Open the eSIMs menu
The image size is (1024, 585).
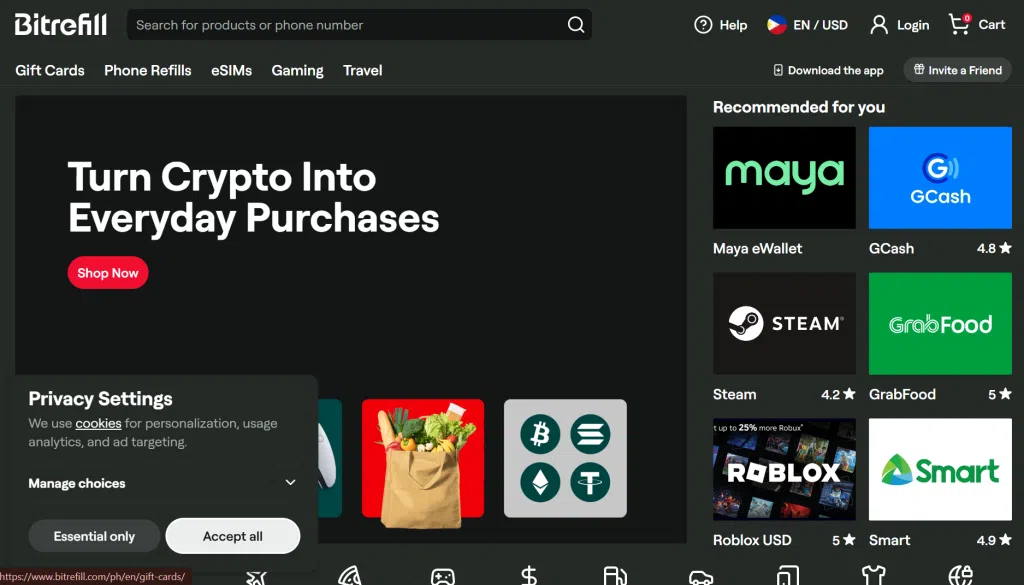(x=231, y=71)
